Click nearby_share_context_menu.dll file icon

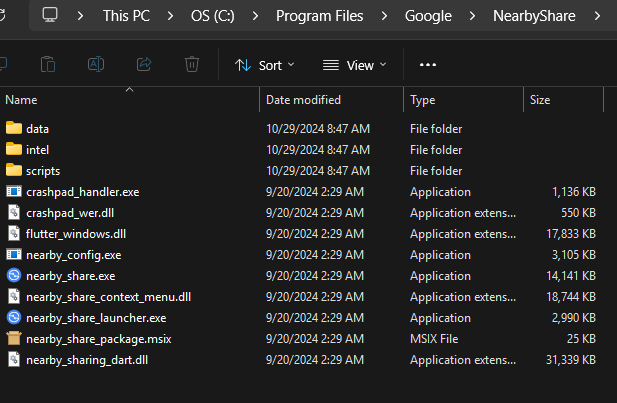[x=14, y=296]
